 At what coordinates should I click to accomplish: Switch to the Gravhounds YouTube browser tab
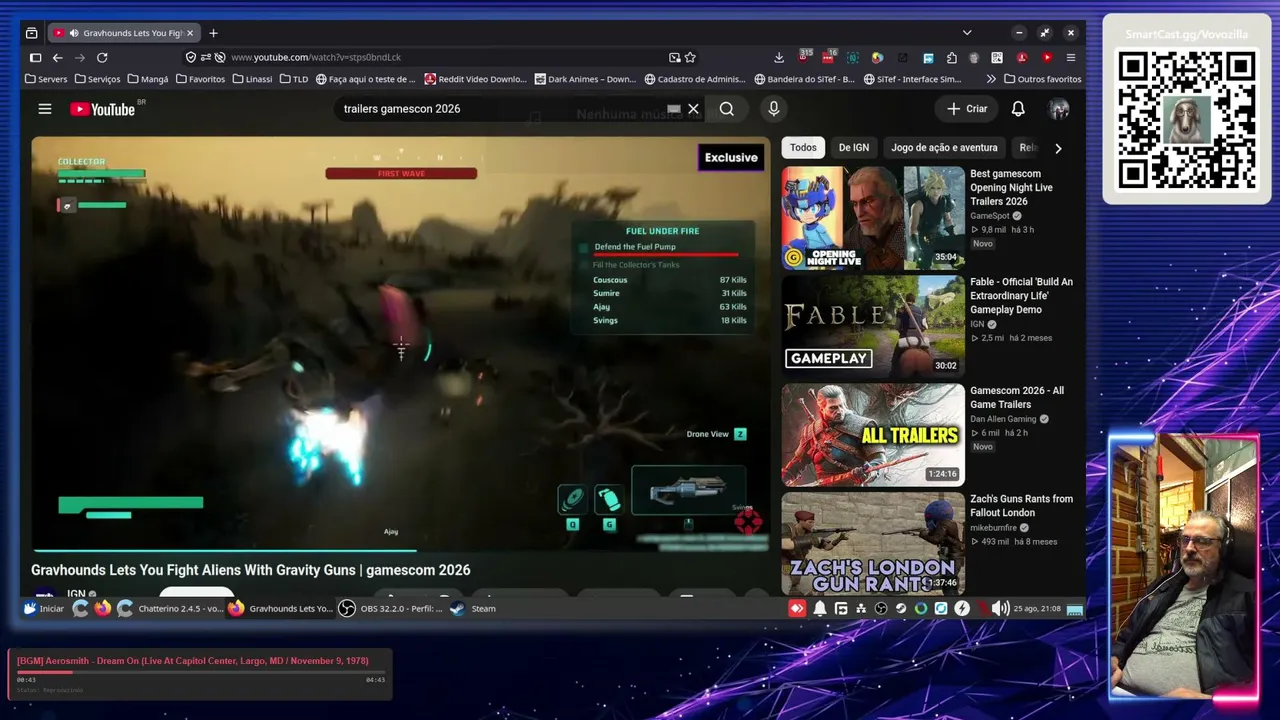pos(124,33)
